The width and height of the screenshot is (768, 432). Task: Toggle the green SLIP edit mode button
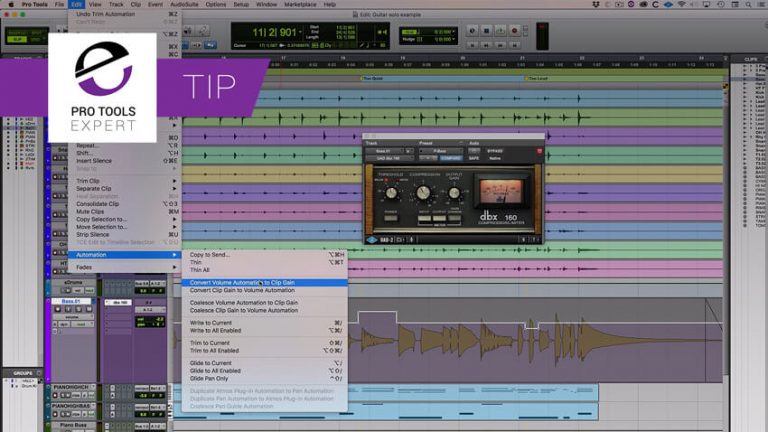[17, 39]
